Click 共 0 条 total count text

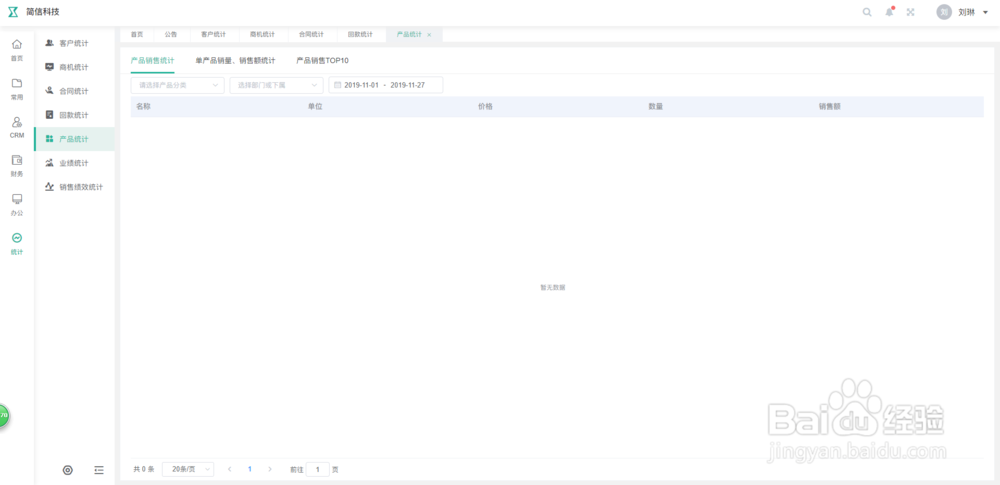pyautogui.click(x=143, y=469)
